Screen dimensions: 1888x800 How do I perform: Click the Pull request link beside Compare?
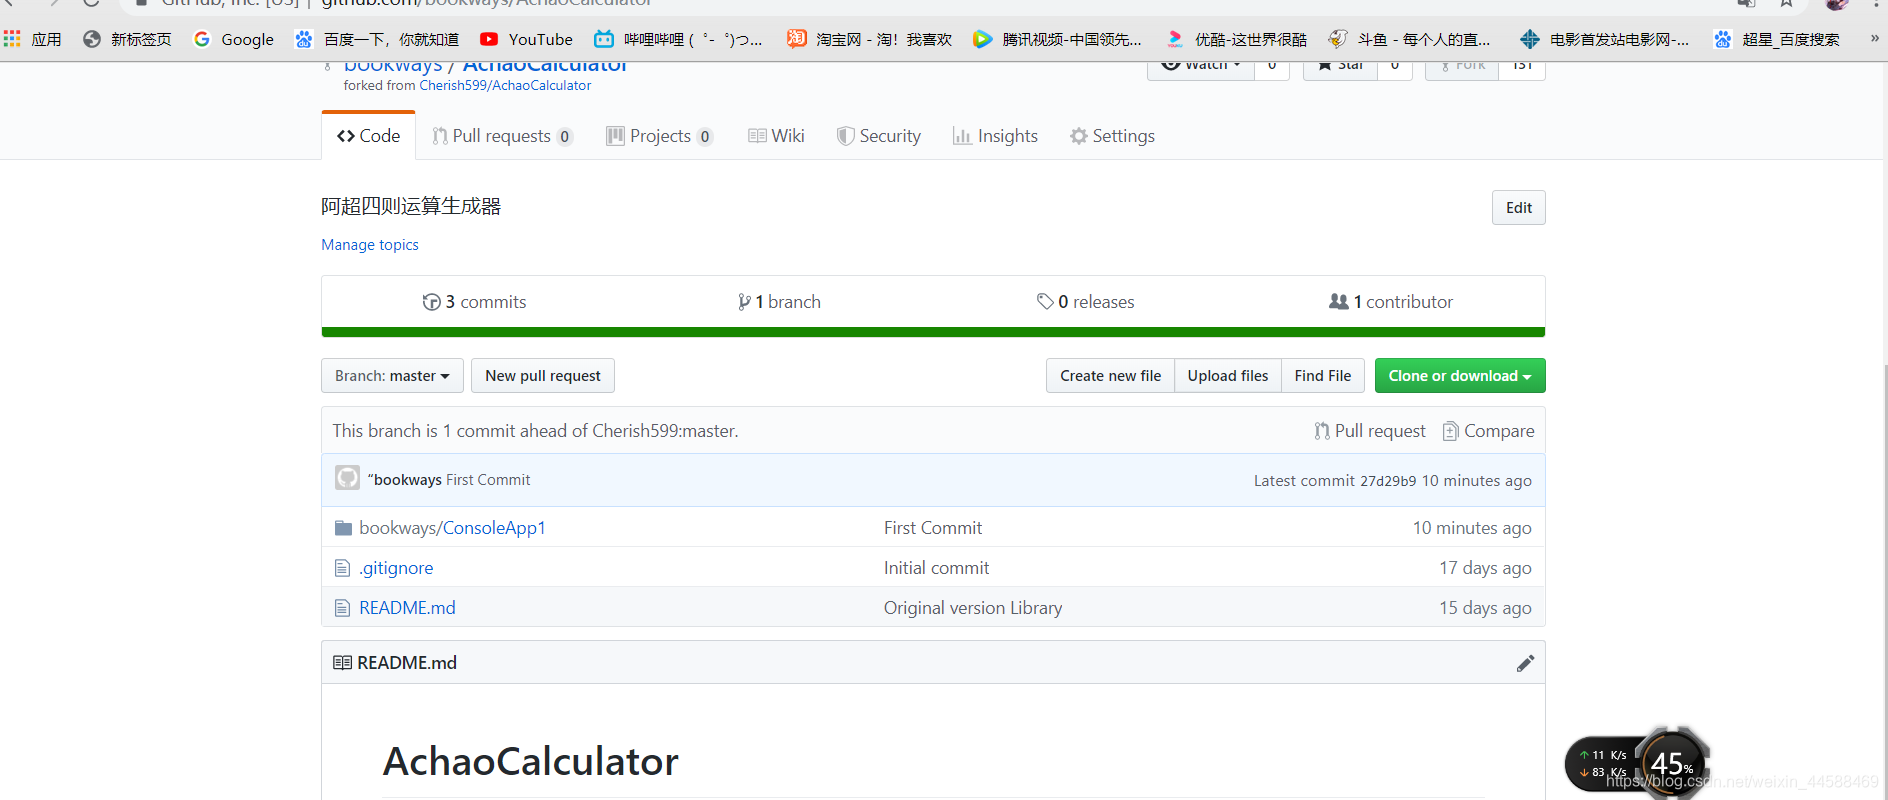(x=1370, y=431)
